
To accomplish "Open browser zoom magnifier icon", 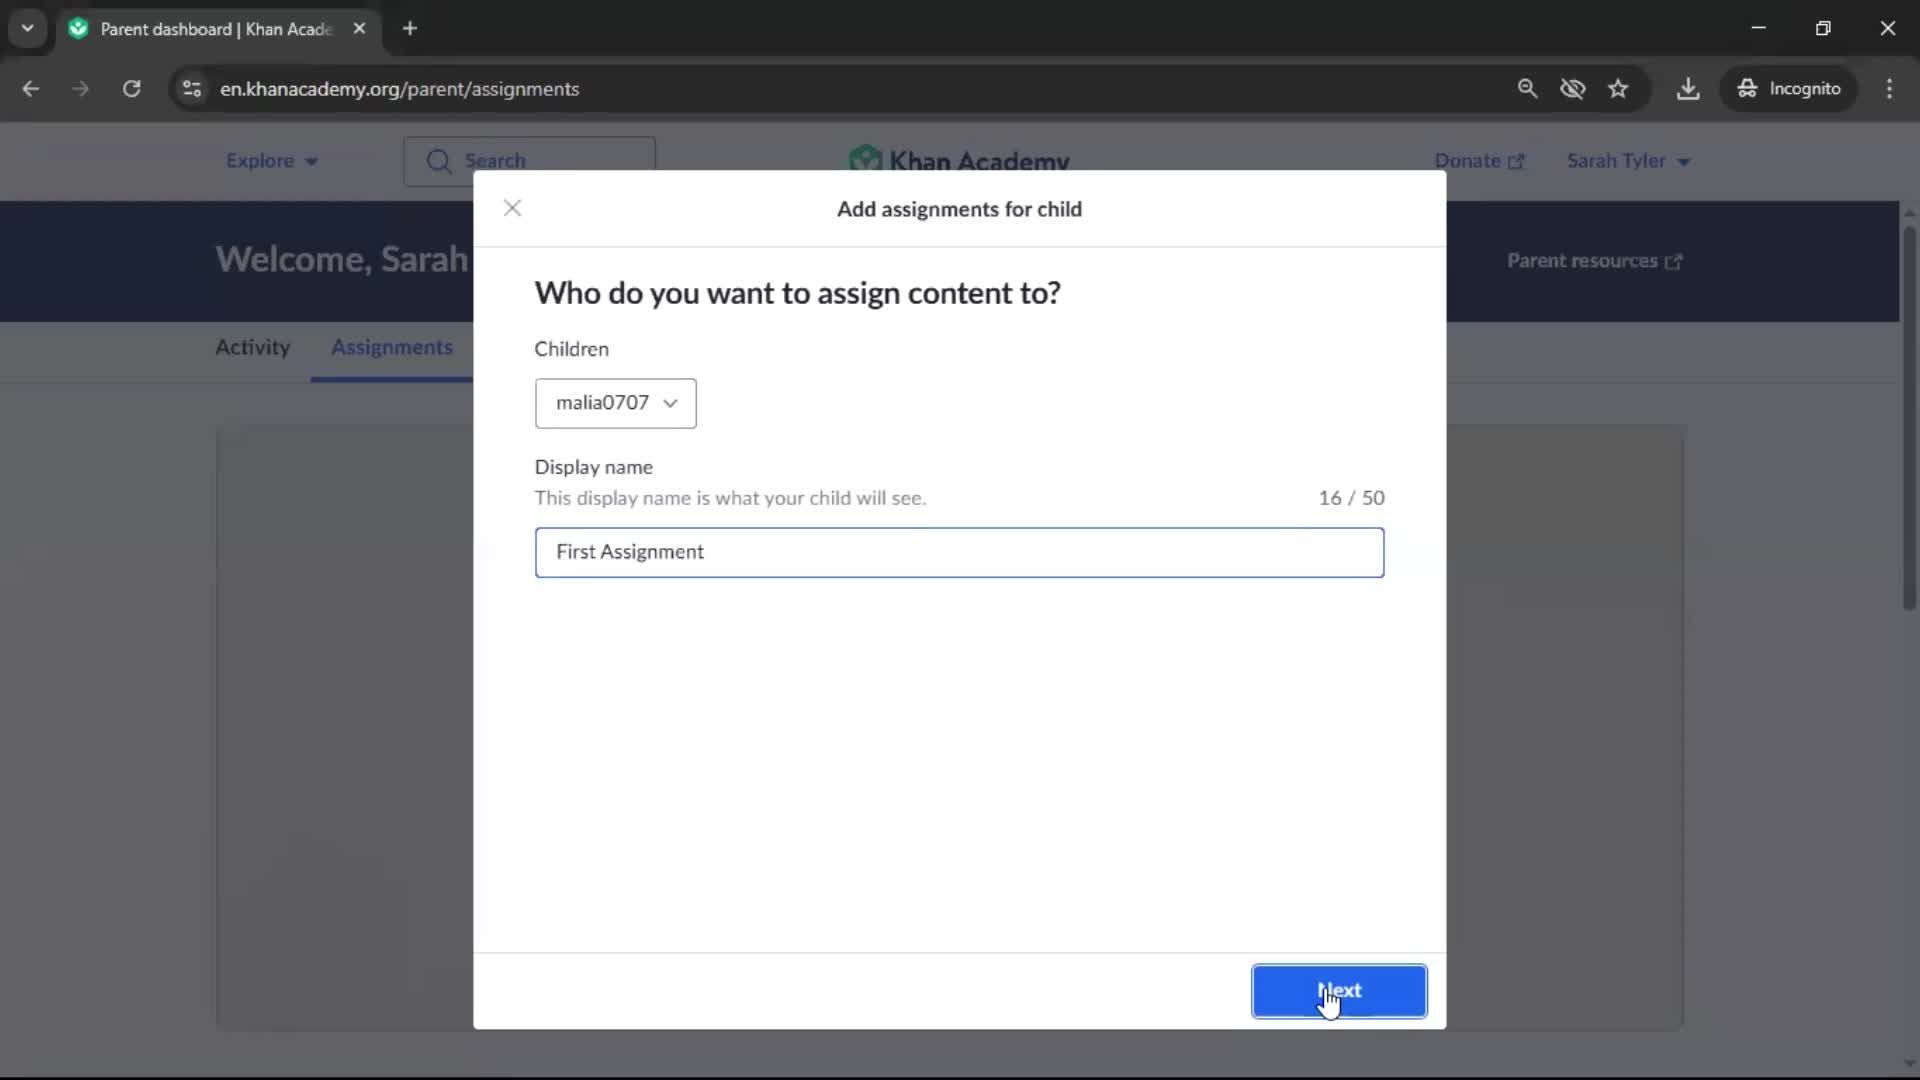I will pos(1527,89).
